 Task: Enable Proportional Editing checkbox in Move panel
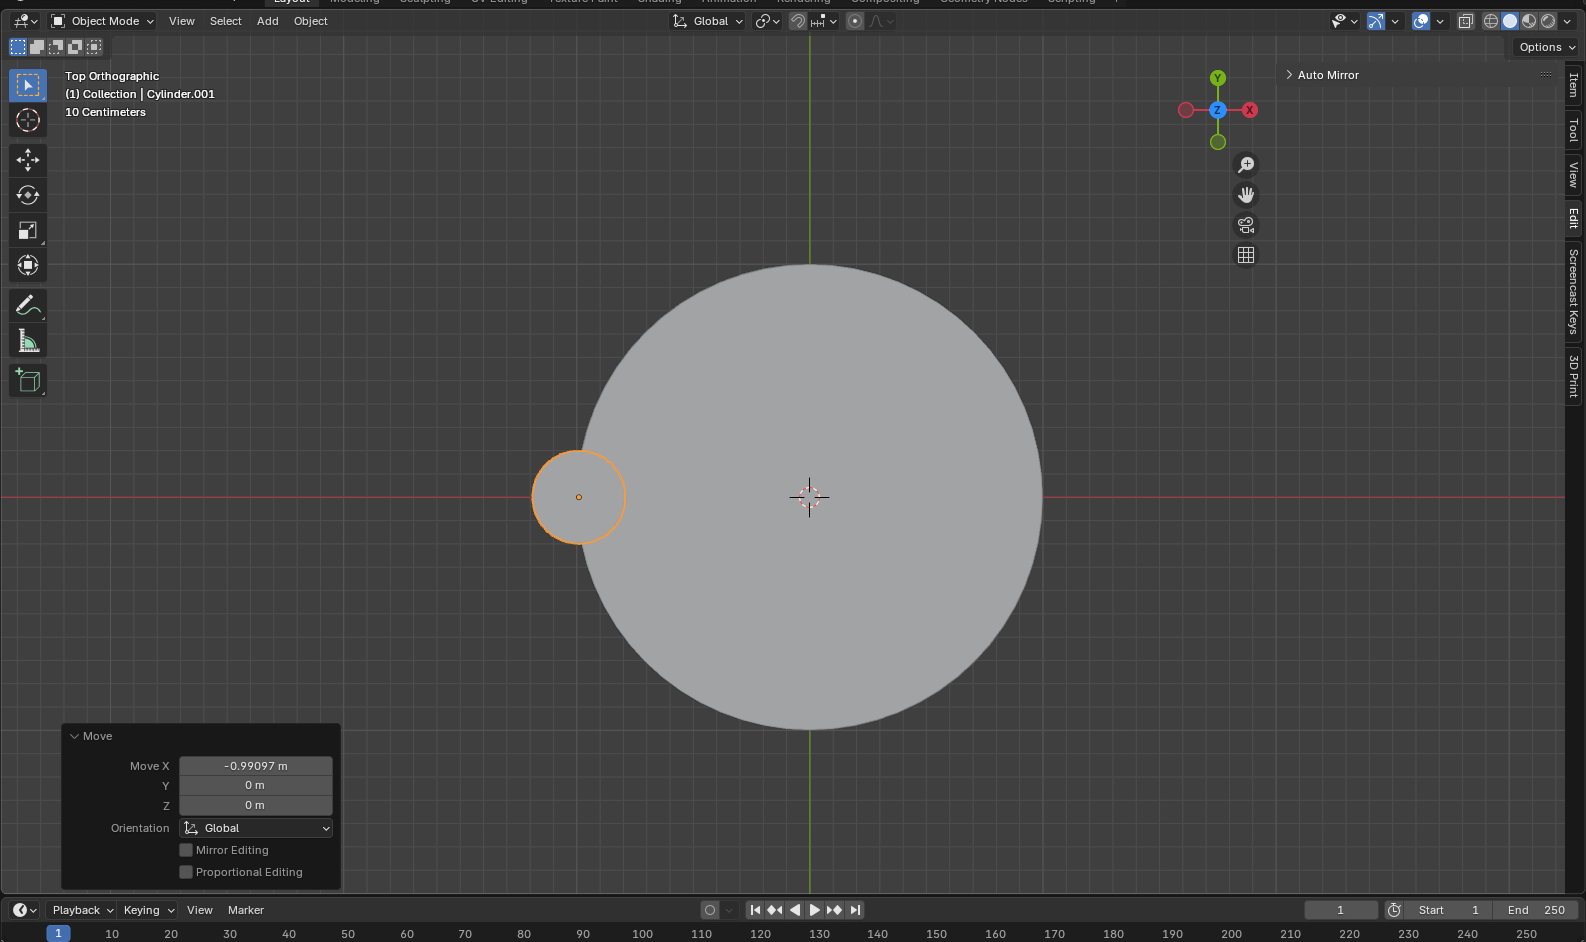coord(186,872)
